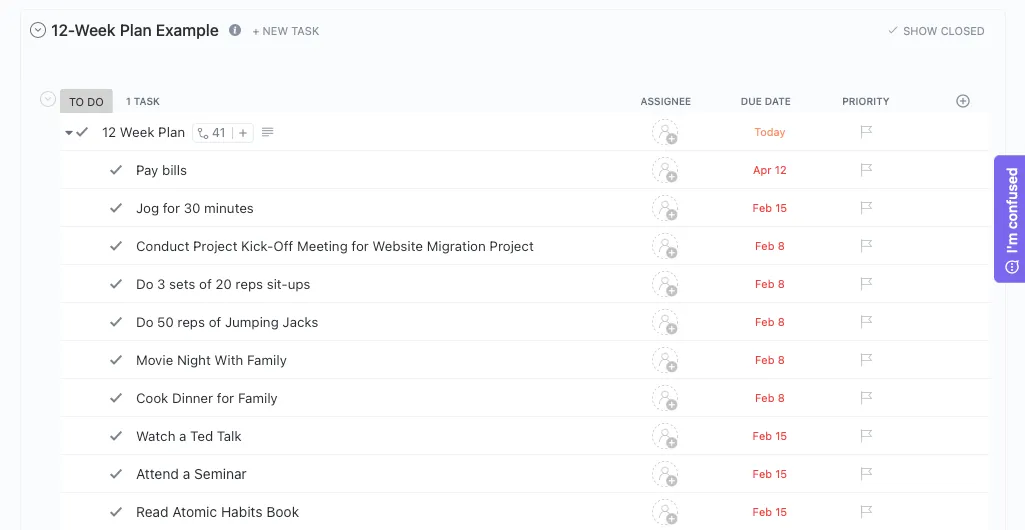1025x530 pixels.
Task: Sort by the DUE DATE column header
Action: tap(765, 101)
